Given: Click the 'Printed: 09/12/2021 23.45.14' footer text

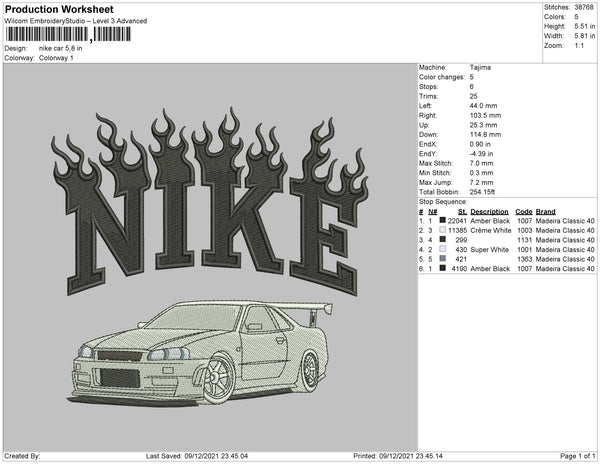Looking at the screenshot, I should 398,456.
